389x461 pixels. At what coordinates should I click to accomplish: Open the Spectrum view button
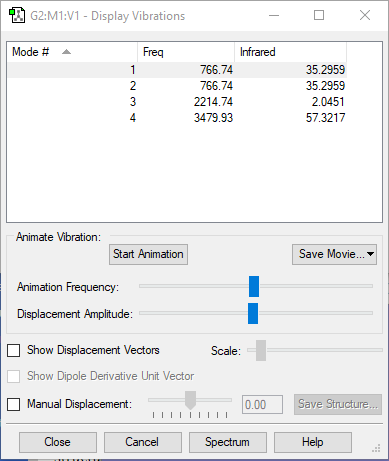228,442
